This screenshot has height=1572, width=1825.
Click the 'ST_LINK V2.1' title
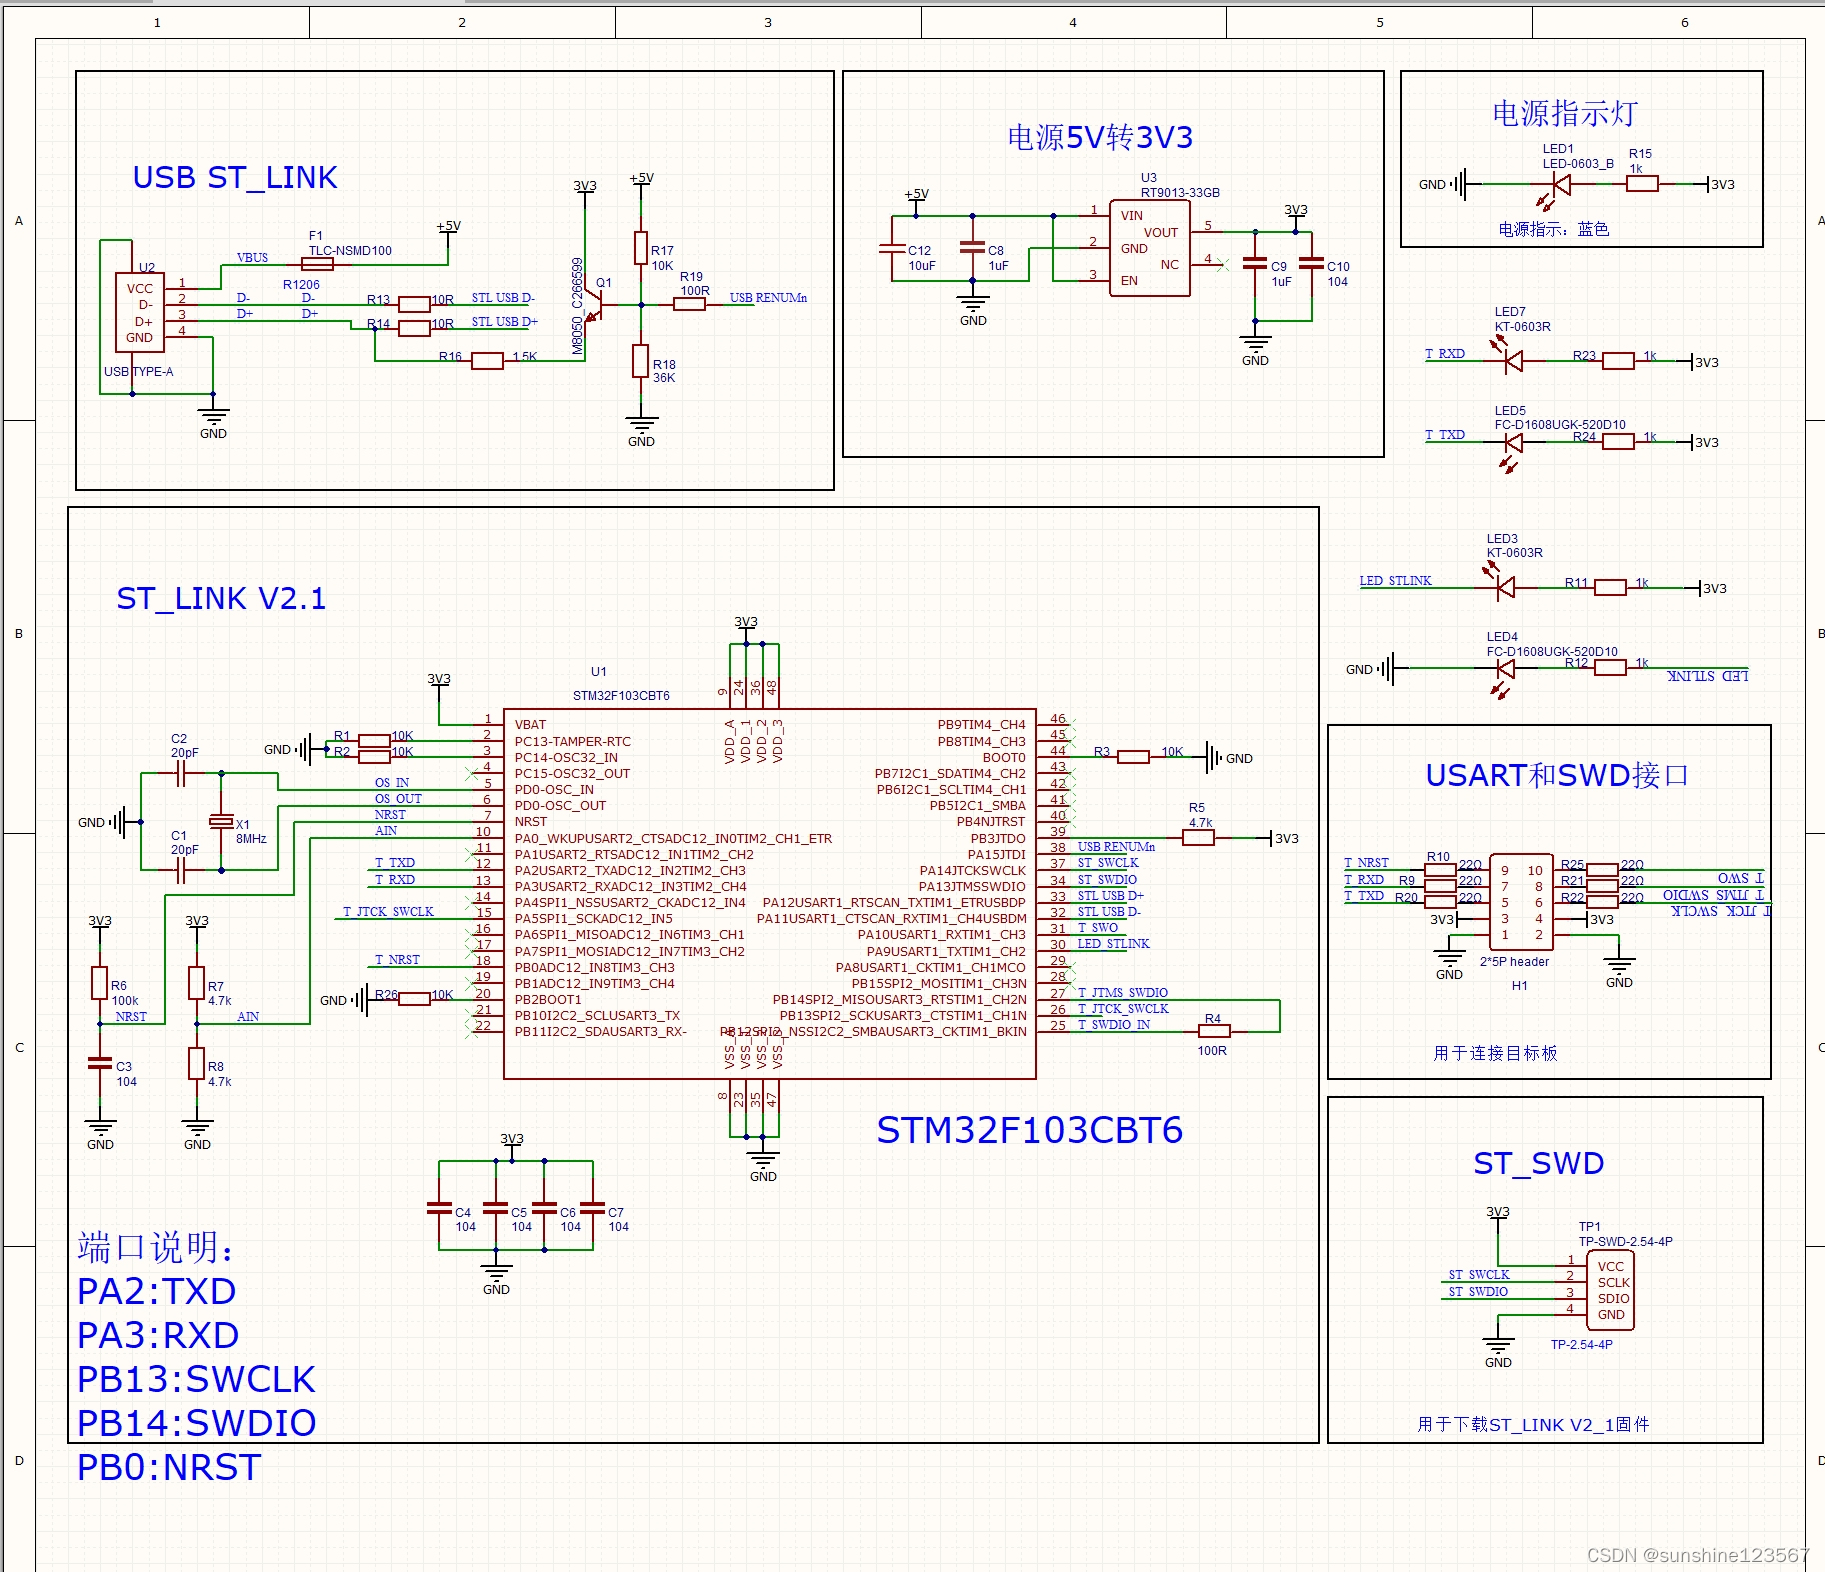coord(221,598)
